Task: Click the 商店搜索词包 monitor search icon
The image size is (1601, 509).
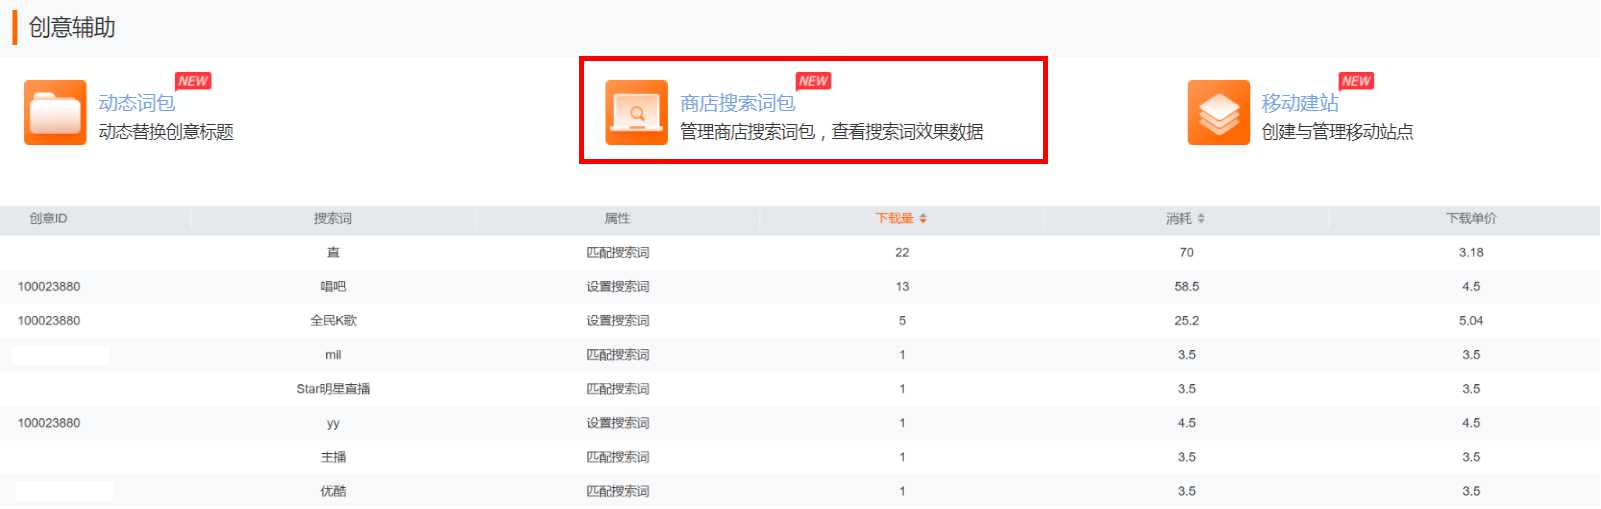Action: point(636,113)
